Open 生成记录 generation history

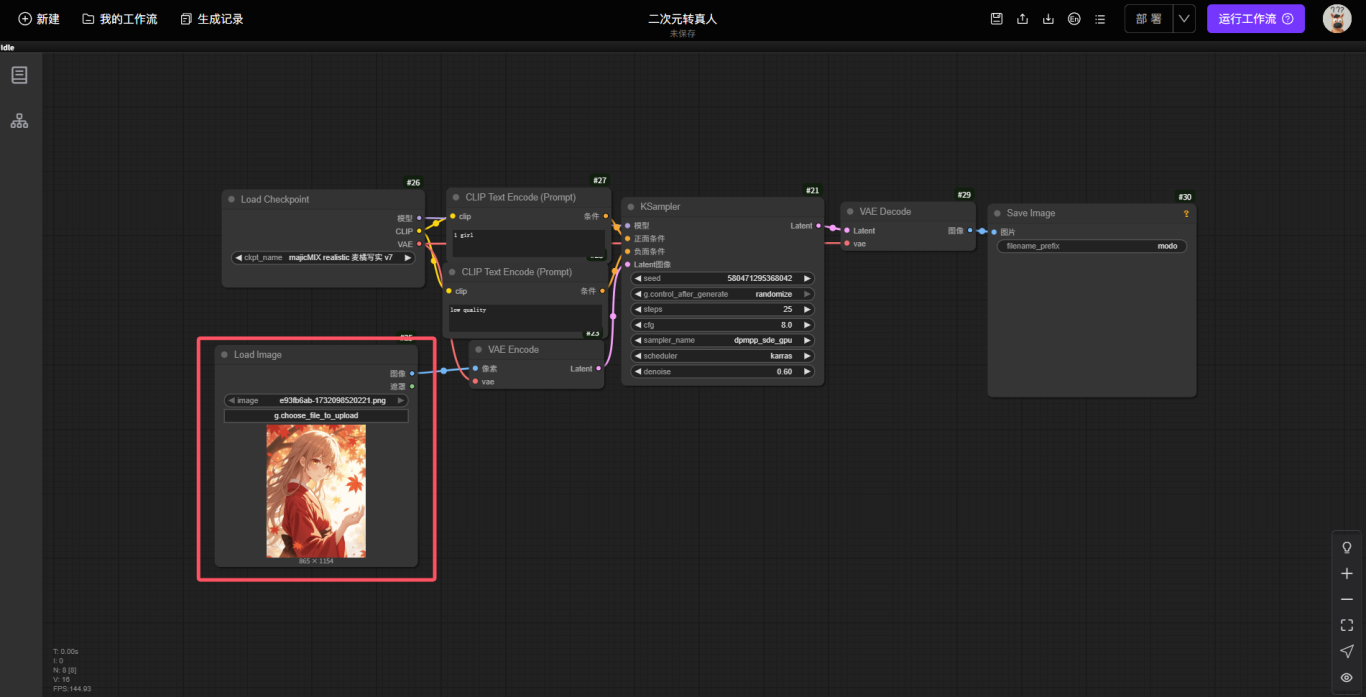212,19
